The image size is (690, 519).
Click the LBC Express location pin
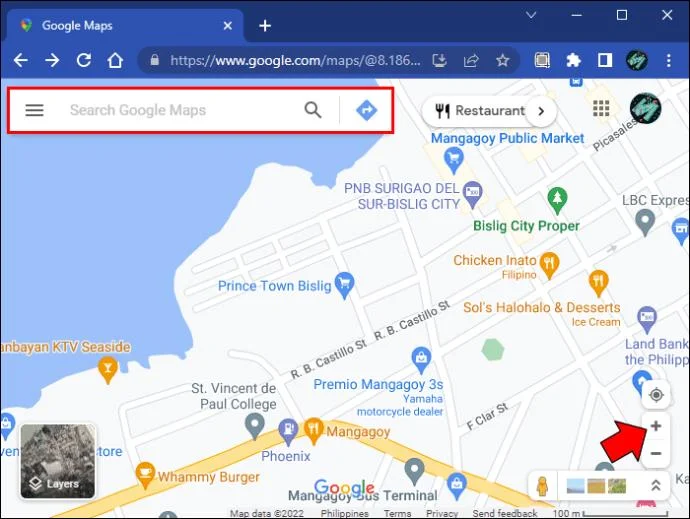tap(645, 222)
